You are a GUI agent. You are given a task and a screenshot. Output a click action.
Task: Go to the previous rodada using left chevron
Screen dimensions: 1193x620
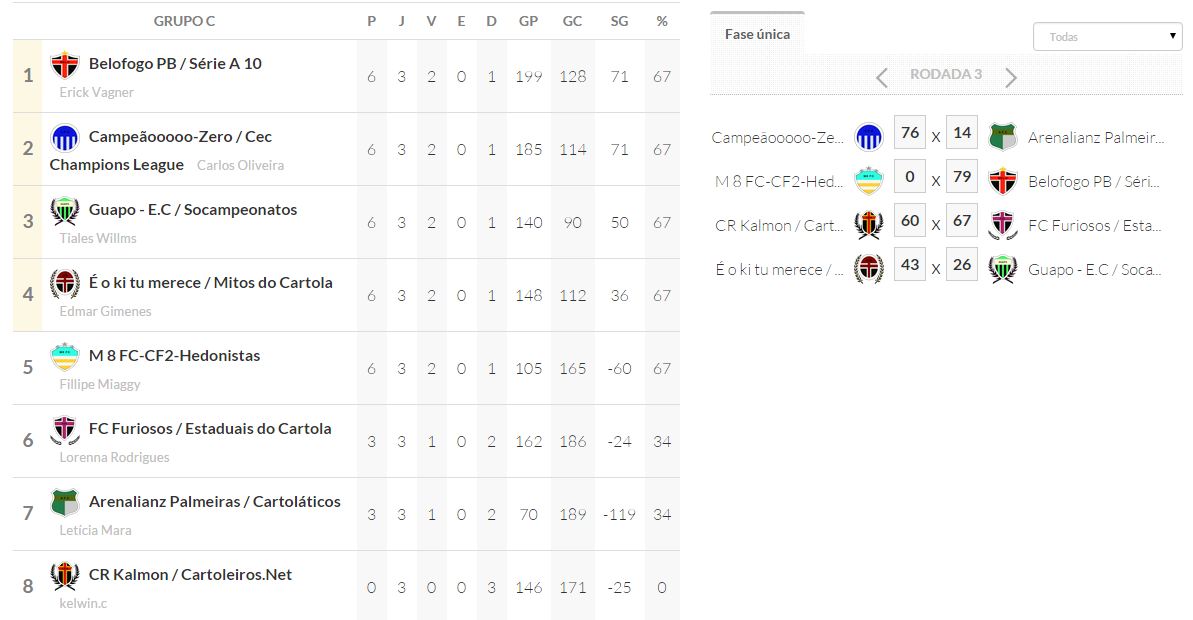[881, 77]
